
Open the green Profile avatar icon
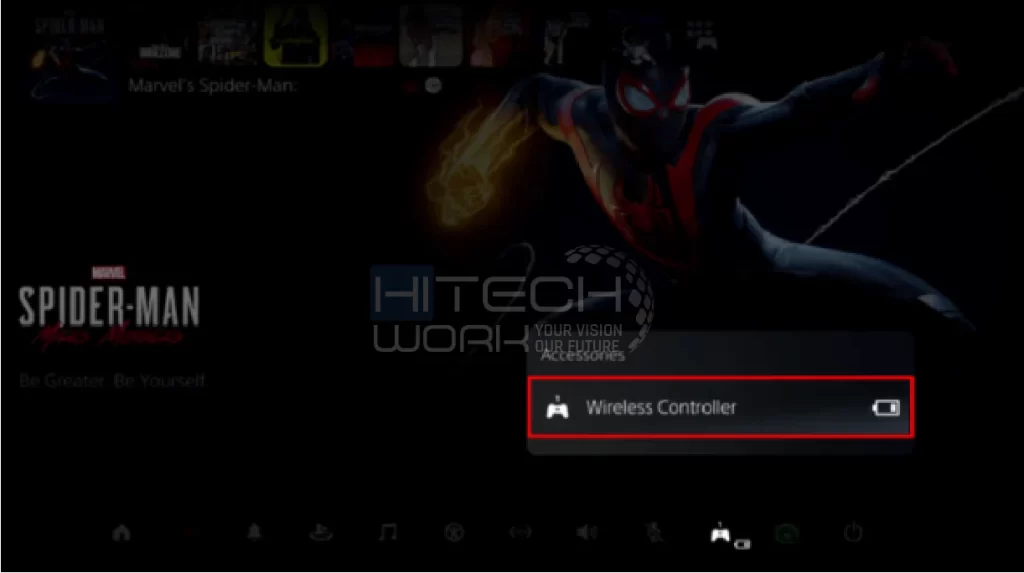pos(787,534)
